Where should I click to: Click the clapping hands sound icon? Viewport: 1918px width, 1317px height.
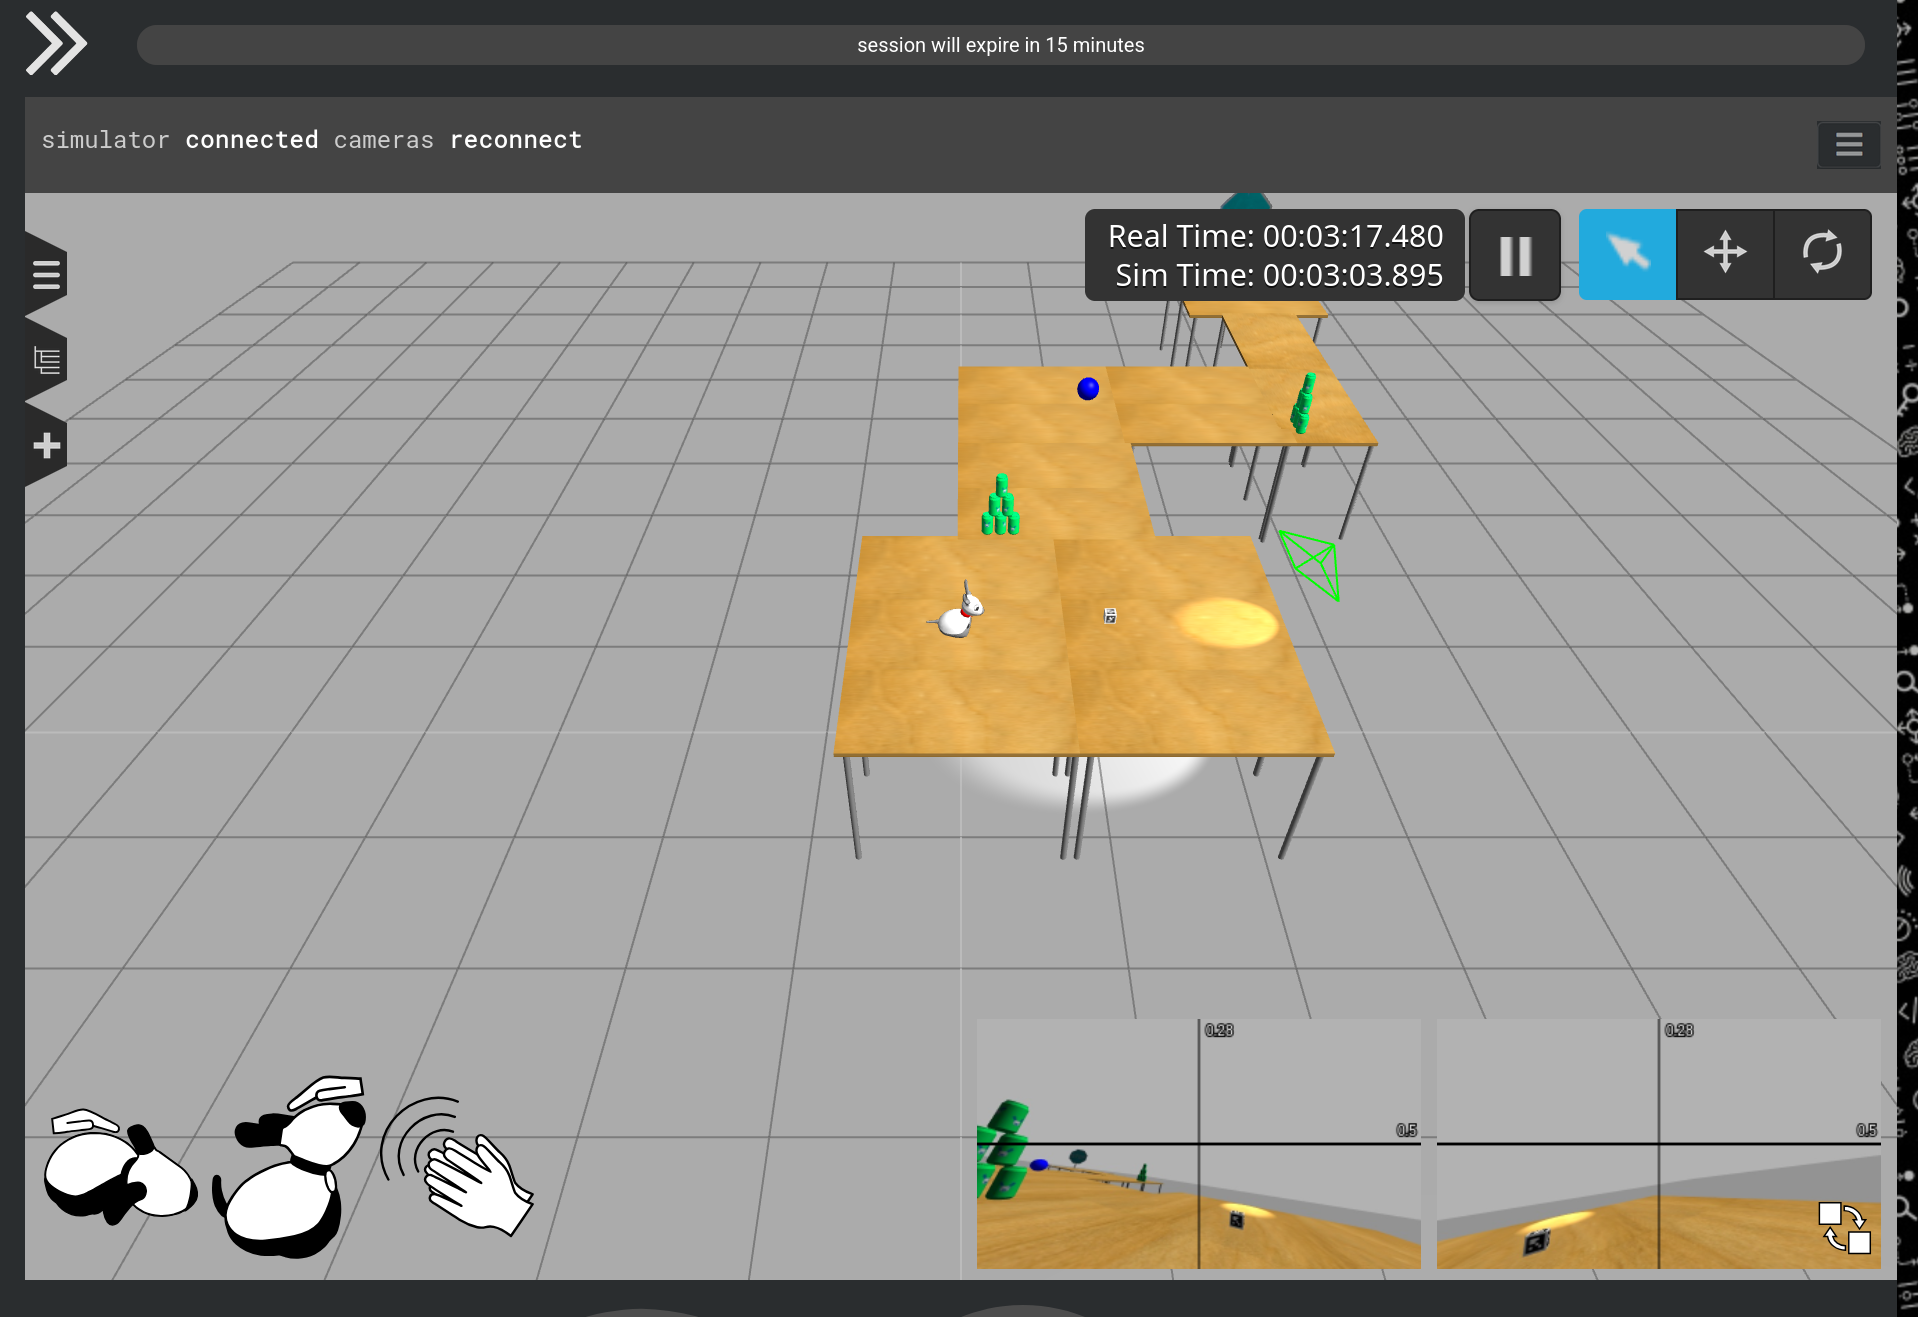457,1166
